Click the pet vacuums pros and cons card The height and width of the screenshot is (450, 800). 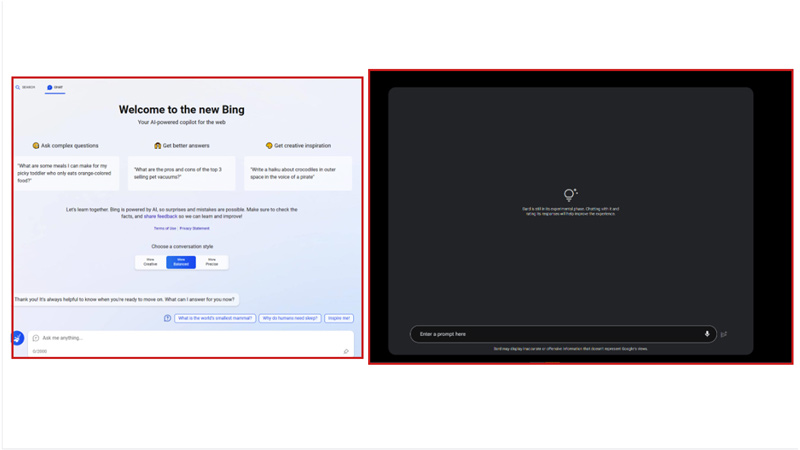point(181,173)
